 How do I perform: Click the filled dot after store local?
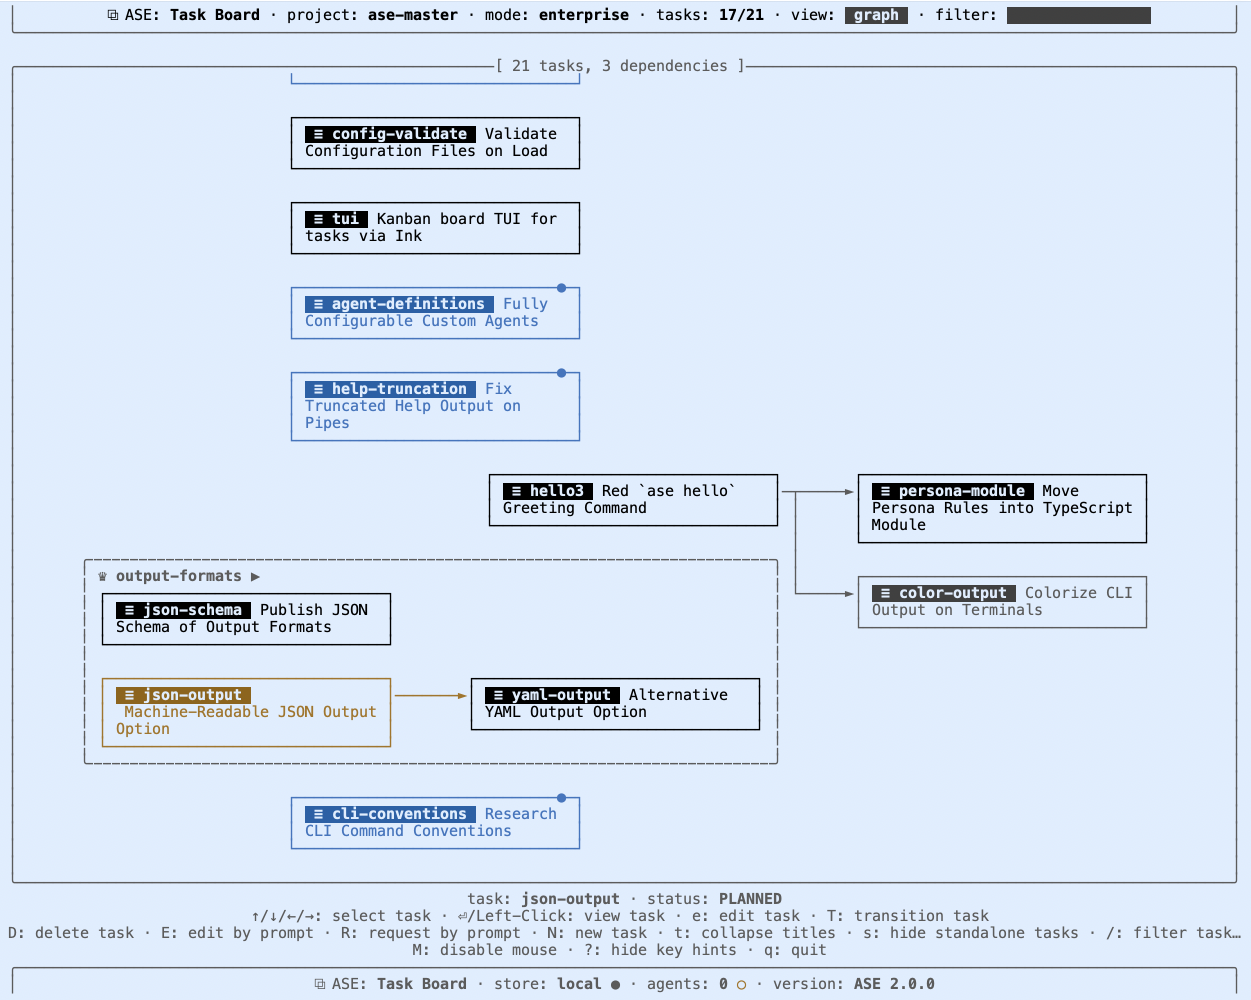(x=615, y=984)
